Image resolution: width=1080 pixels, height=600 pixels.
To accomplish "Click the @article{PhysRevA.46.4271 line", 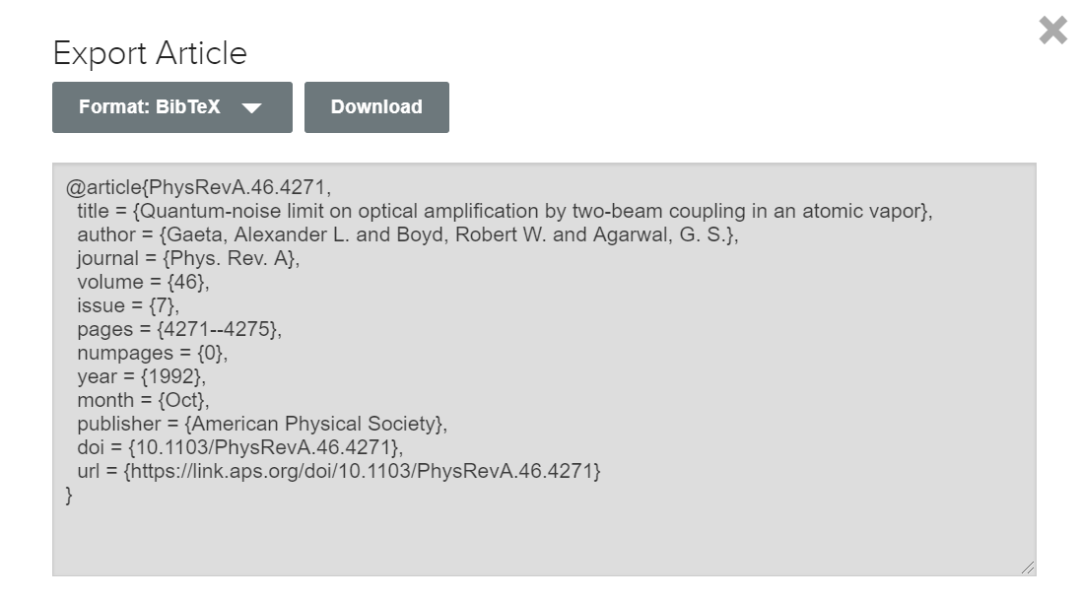I will 198,187.
